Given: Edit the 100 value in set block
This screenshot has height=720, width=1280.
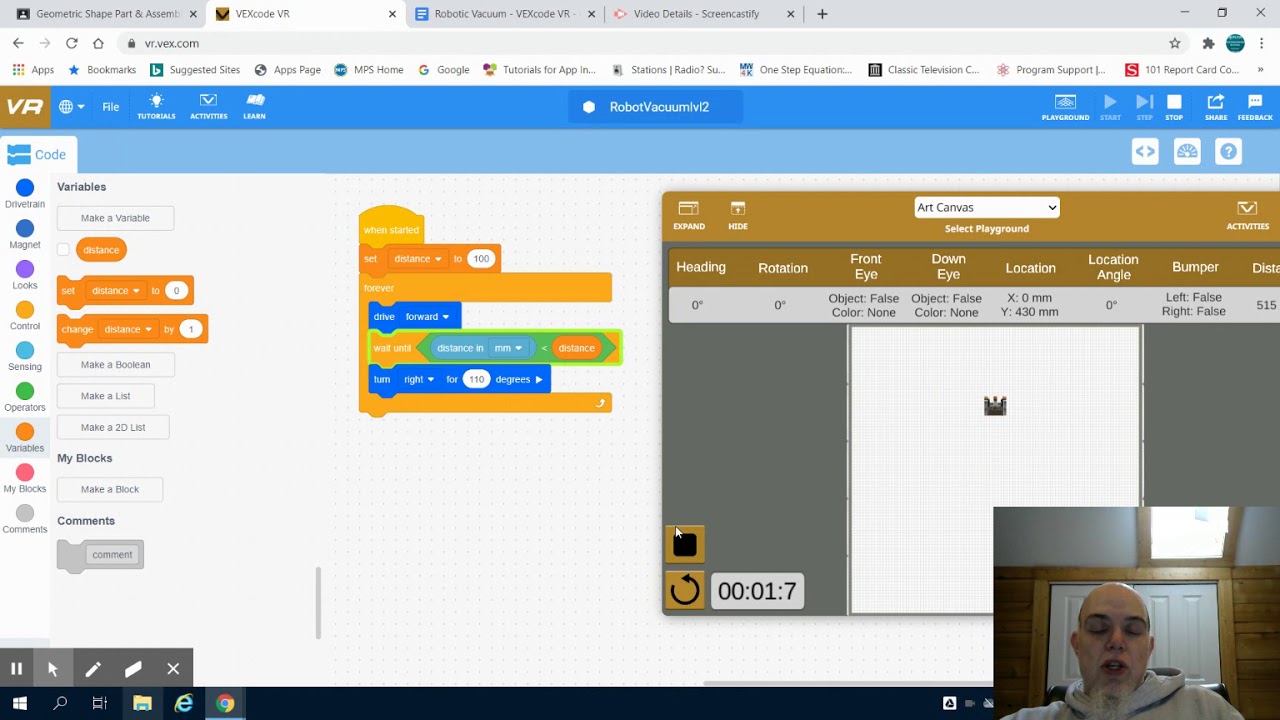Looking at the screenshot, I should click(481, 259).
